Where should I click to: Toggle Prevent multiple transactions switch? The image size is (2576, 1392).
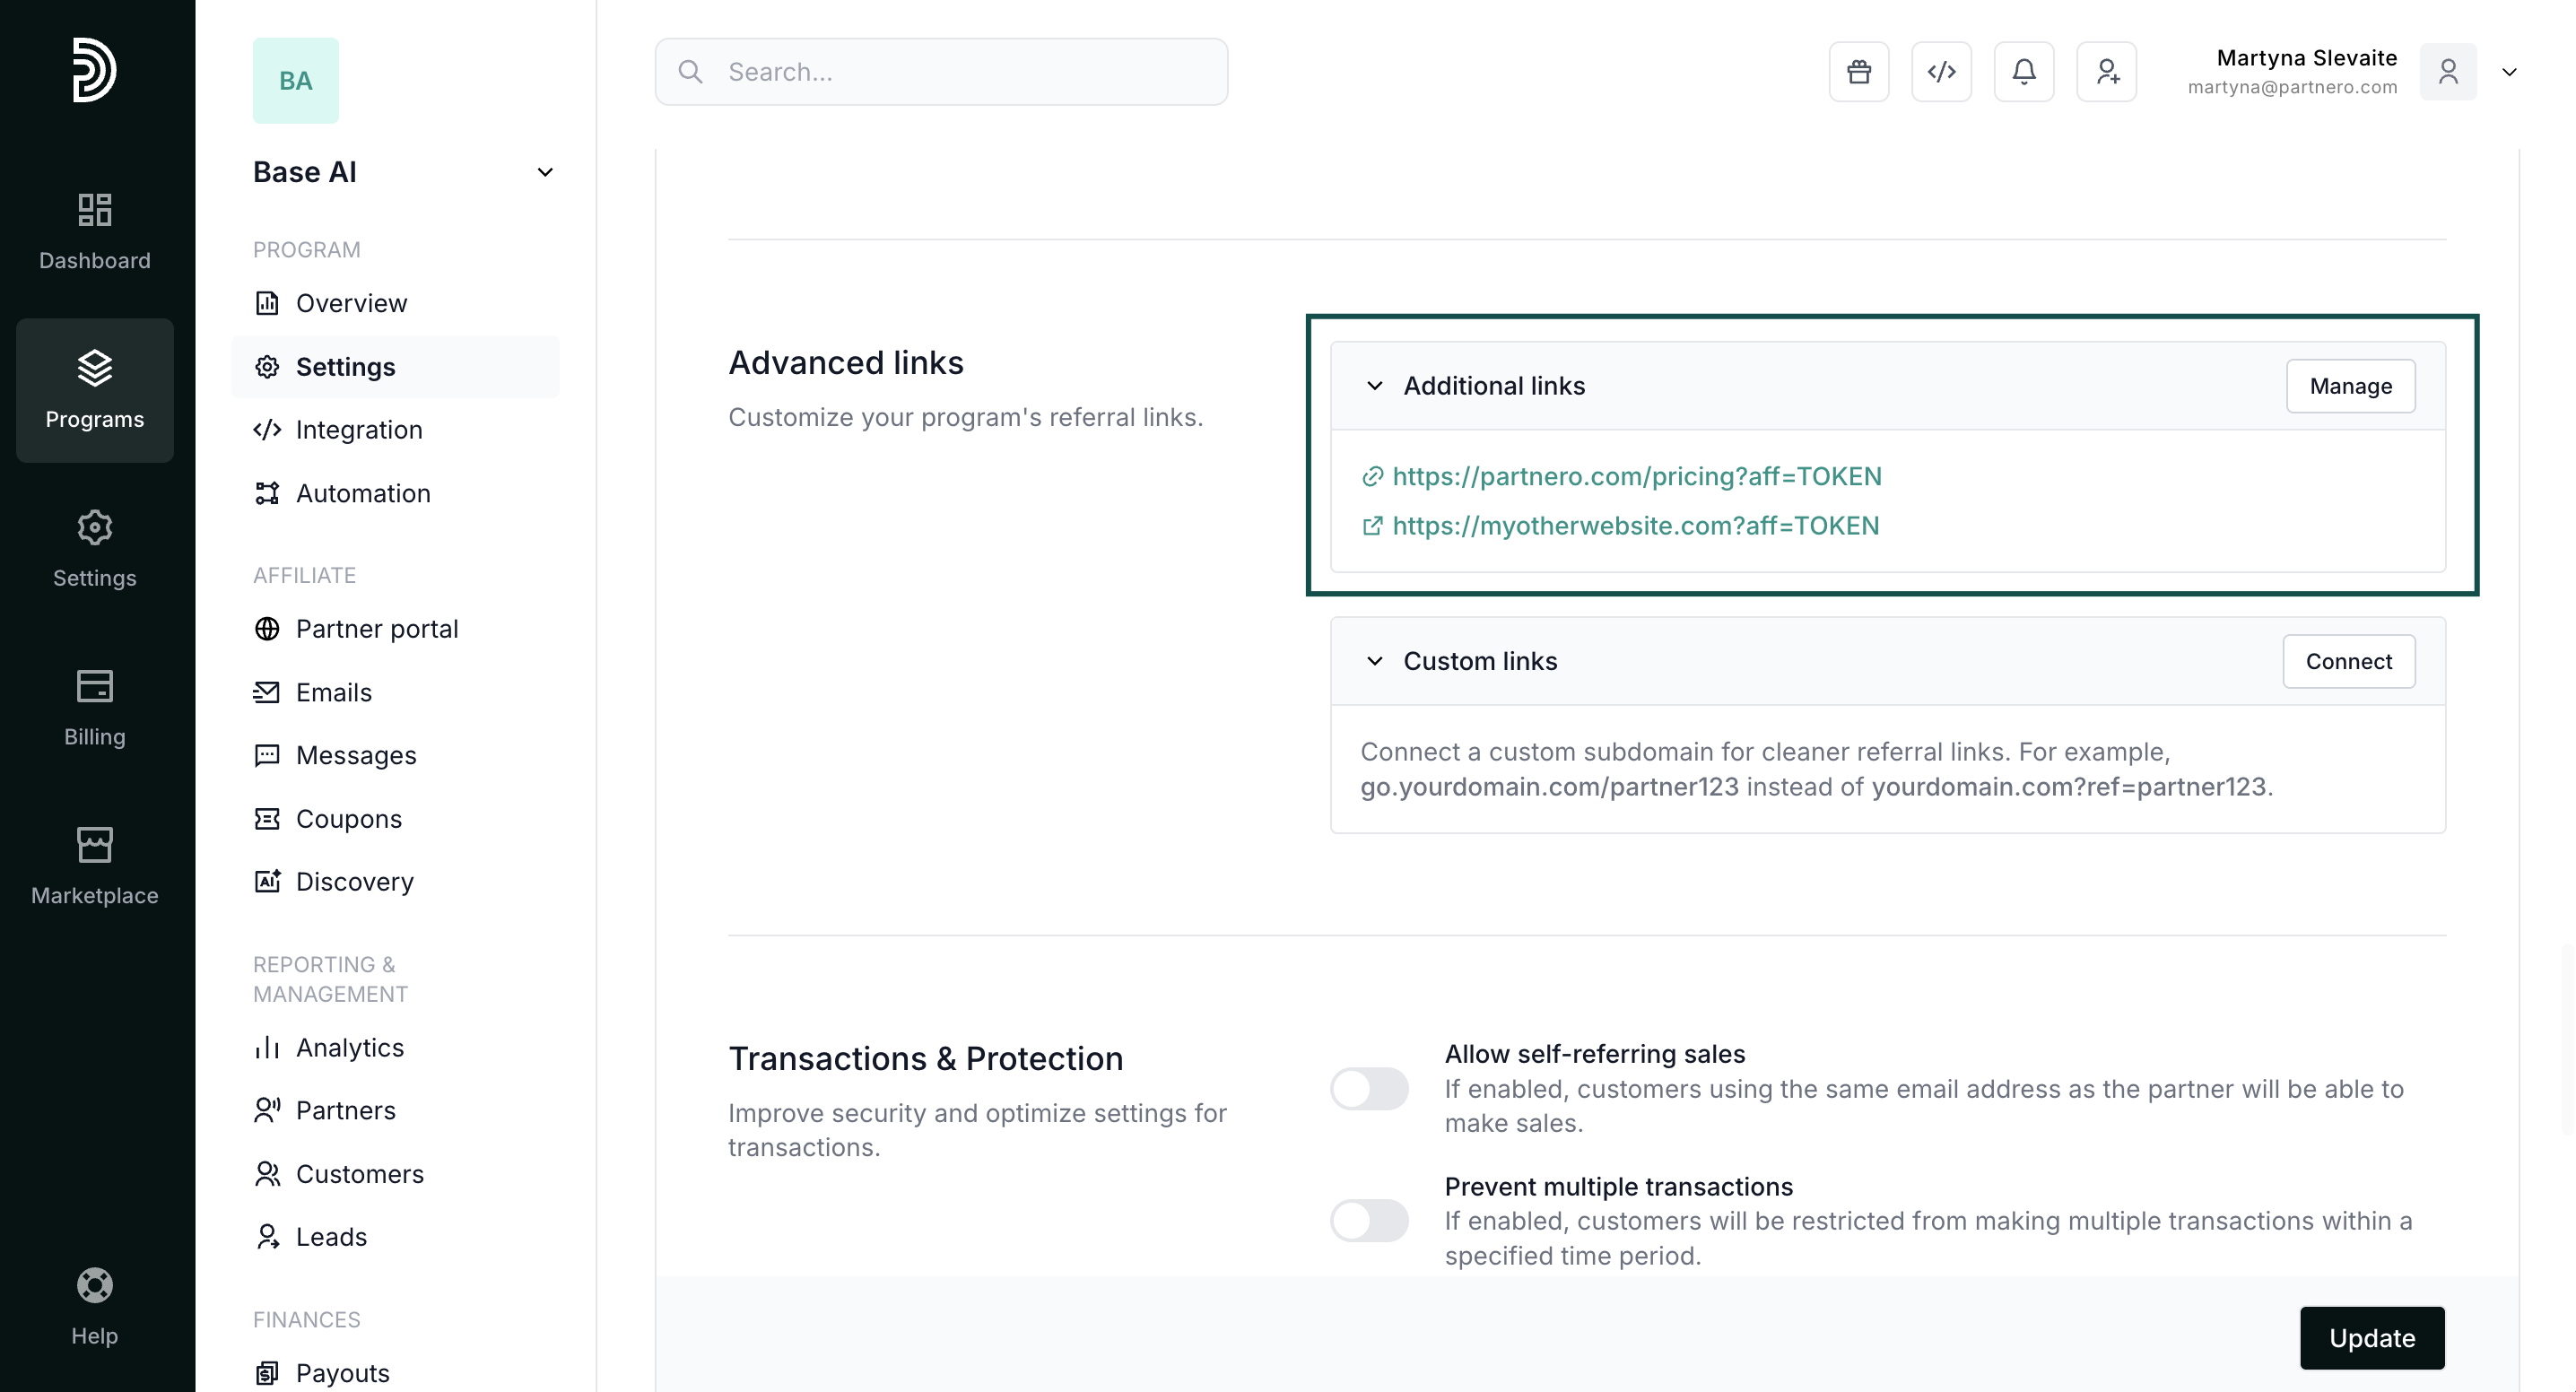[x=1369, y=1221]
